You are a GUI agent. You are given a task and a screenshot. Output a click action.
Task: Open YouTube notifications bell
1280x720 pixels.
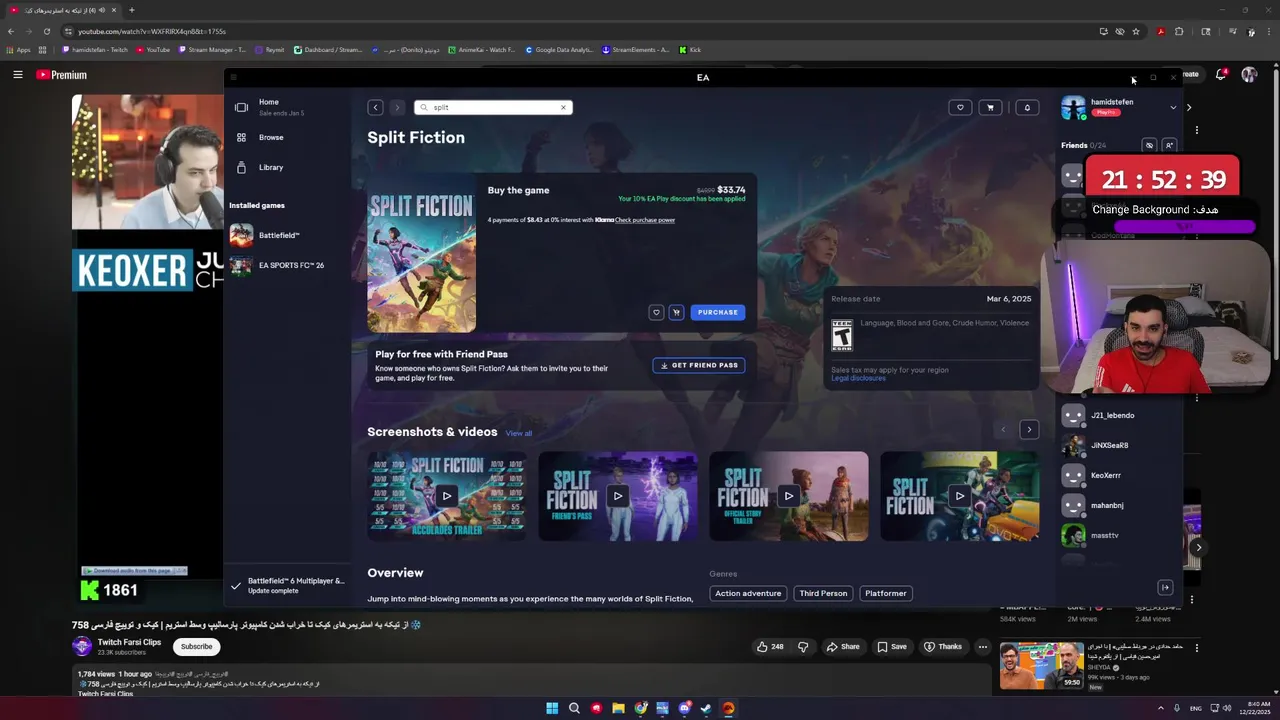(x=1221, y=74)
